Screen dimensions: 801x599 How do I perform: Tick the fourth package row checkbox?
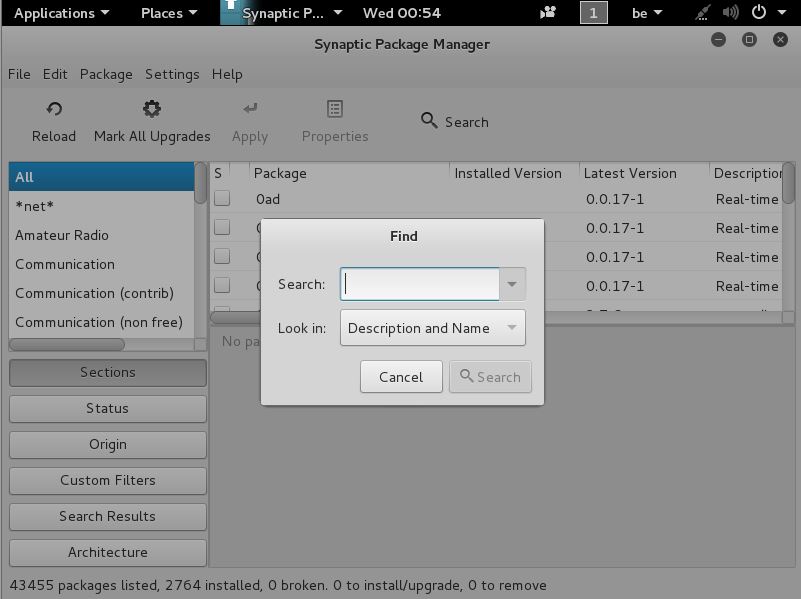pos(222,285)
